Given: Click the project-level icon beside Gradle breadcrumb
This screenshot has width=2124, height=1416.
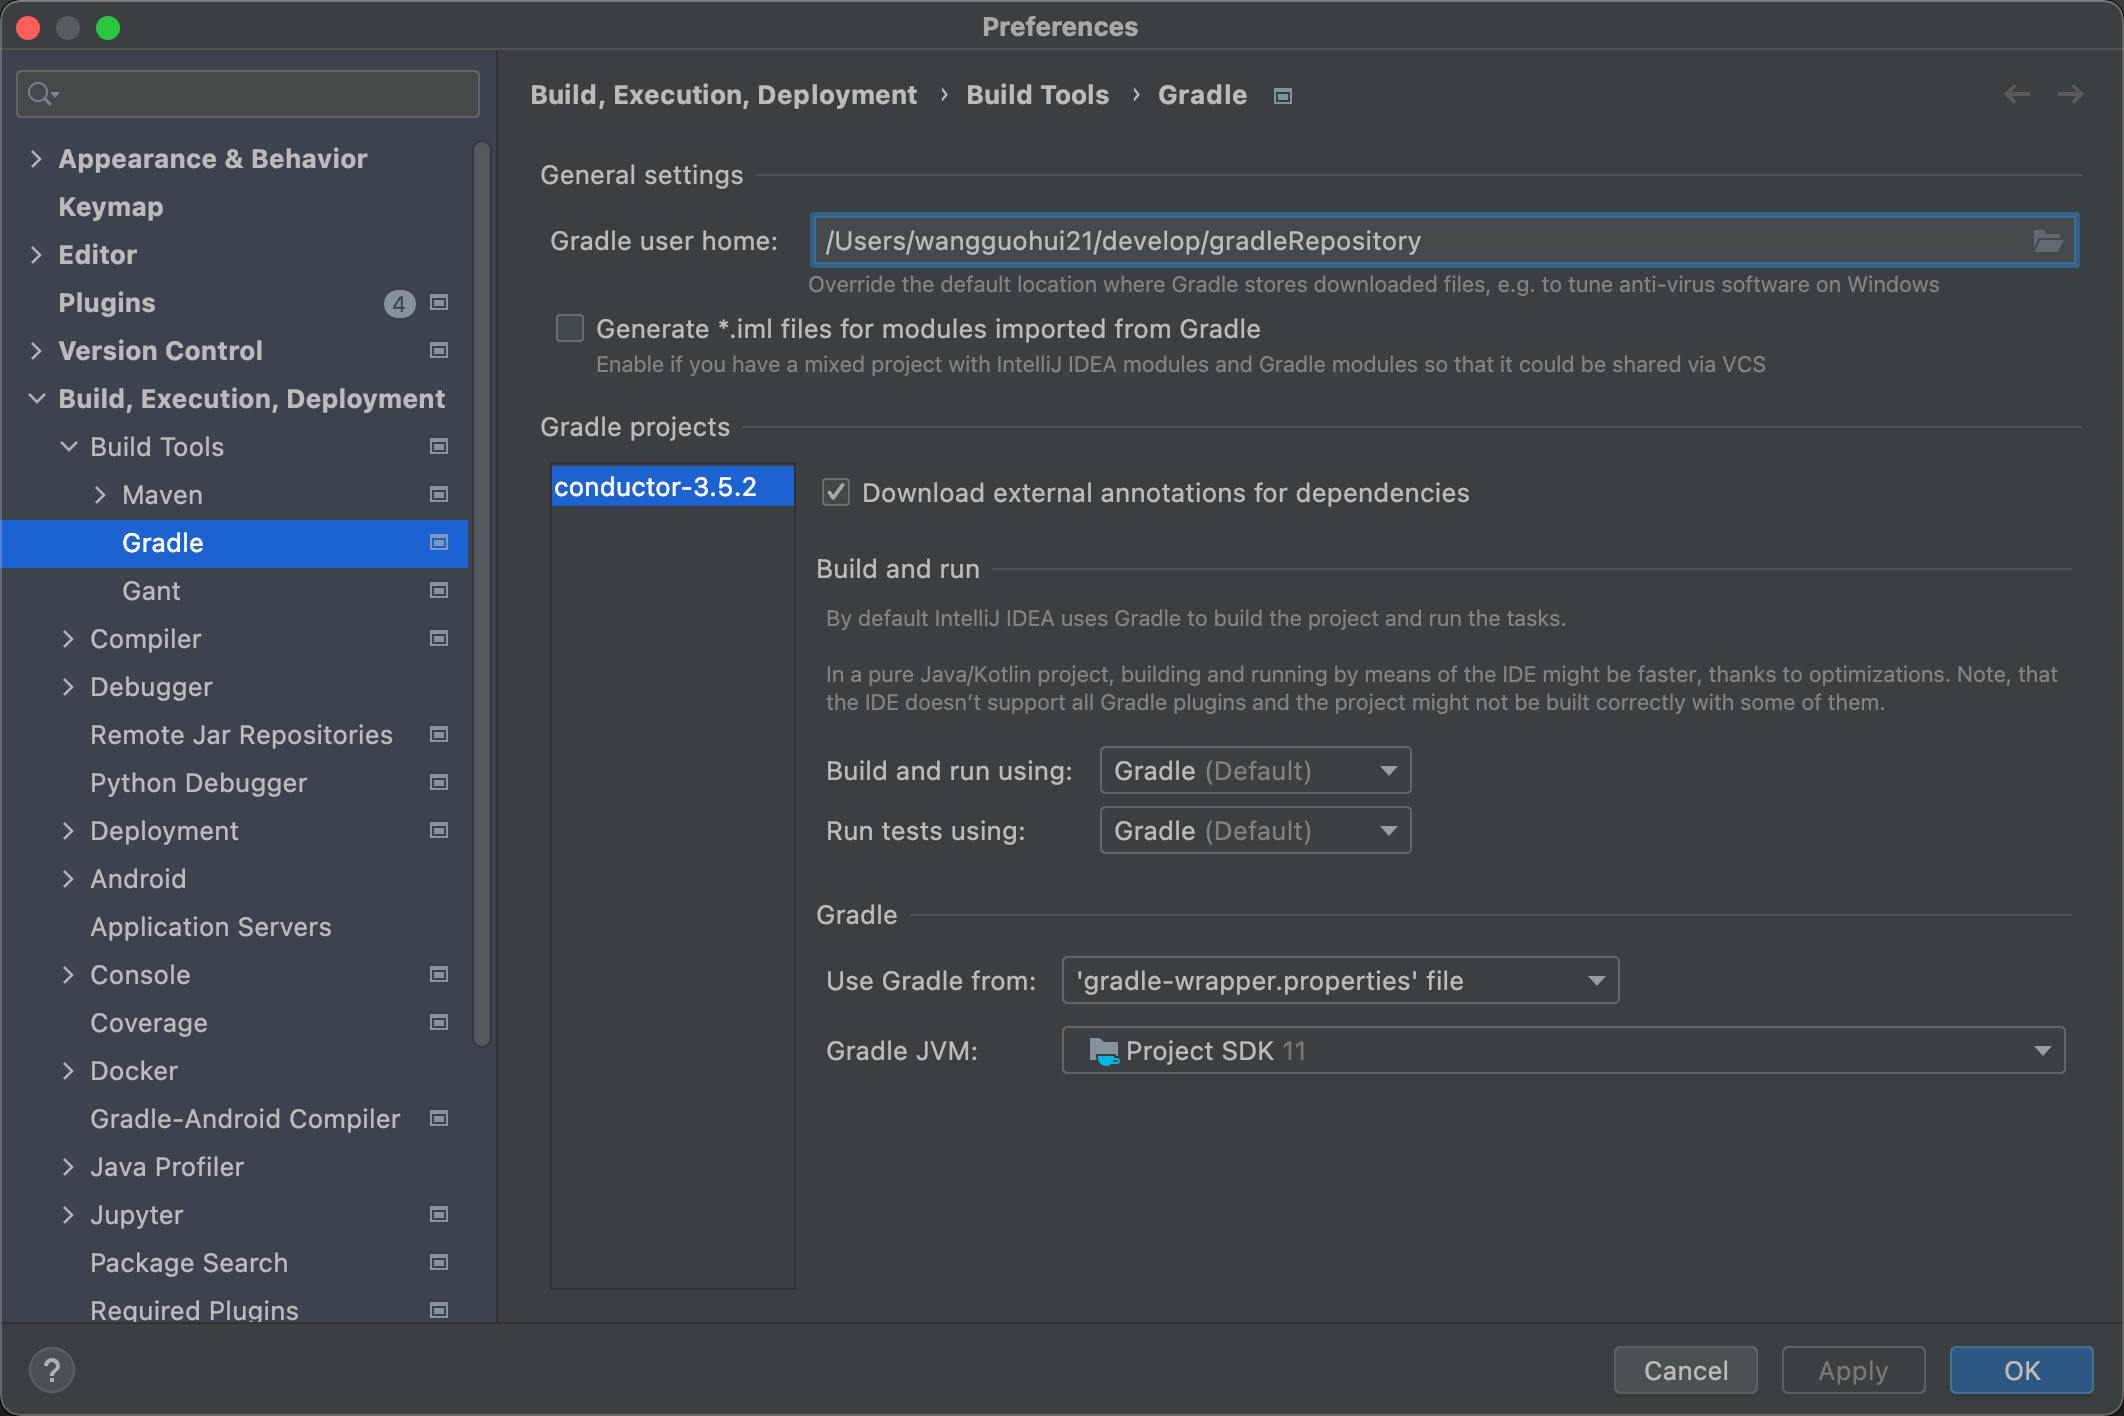Looking at the screenshot, I should coord(1283,96).
